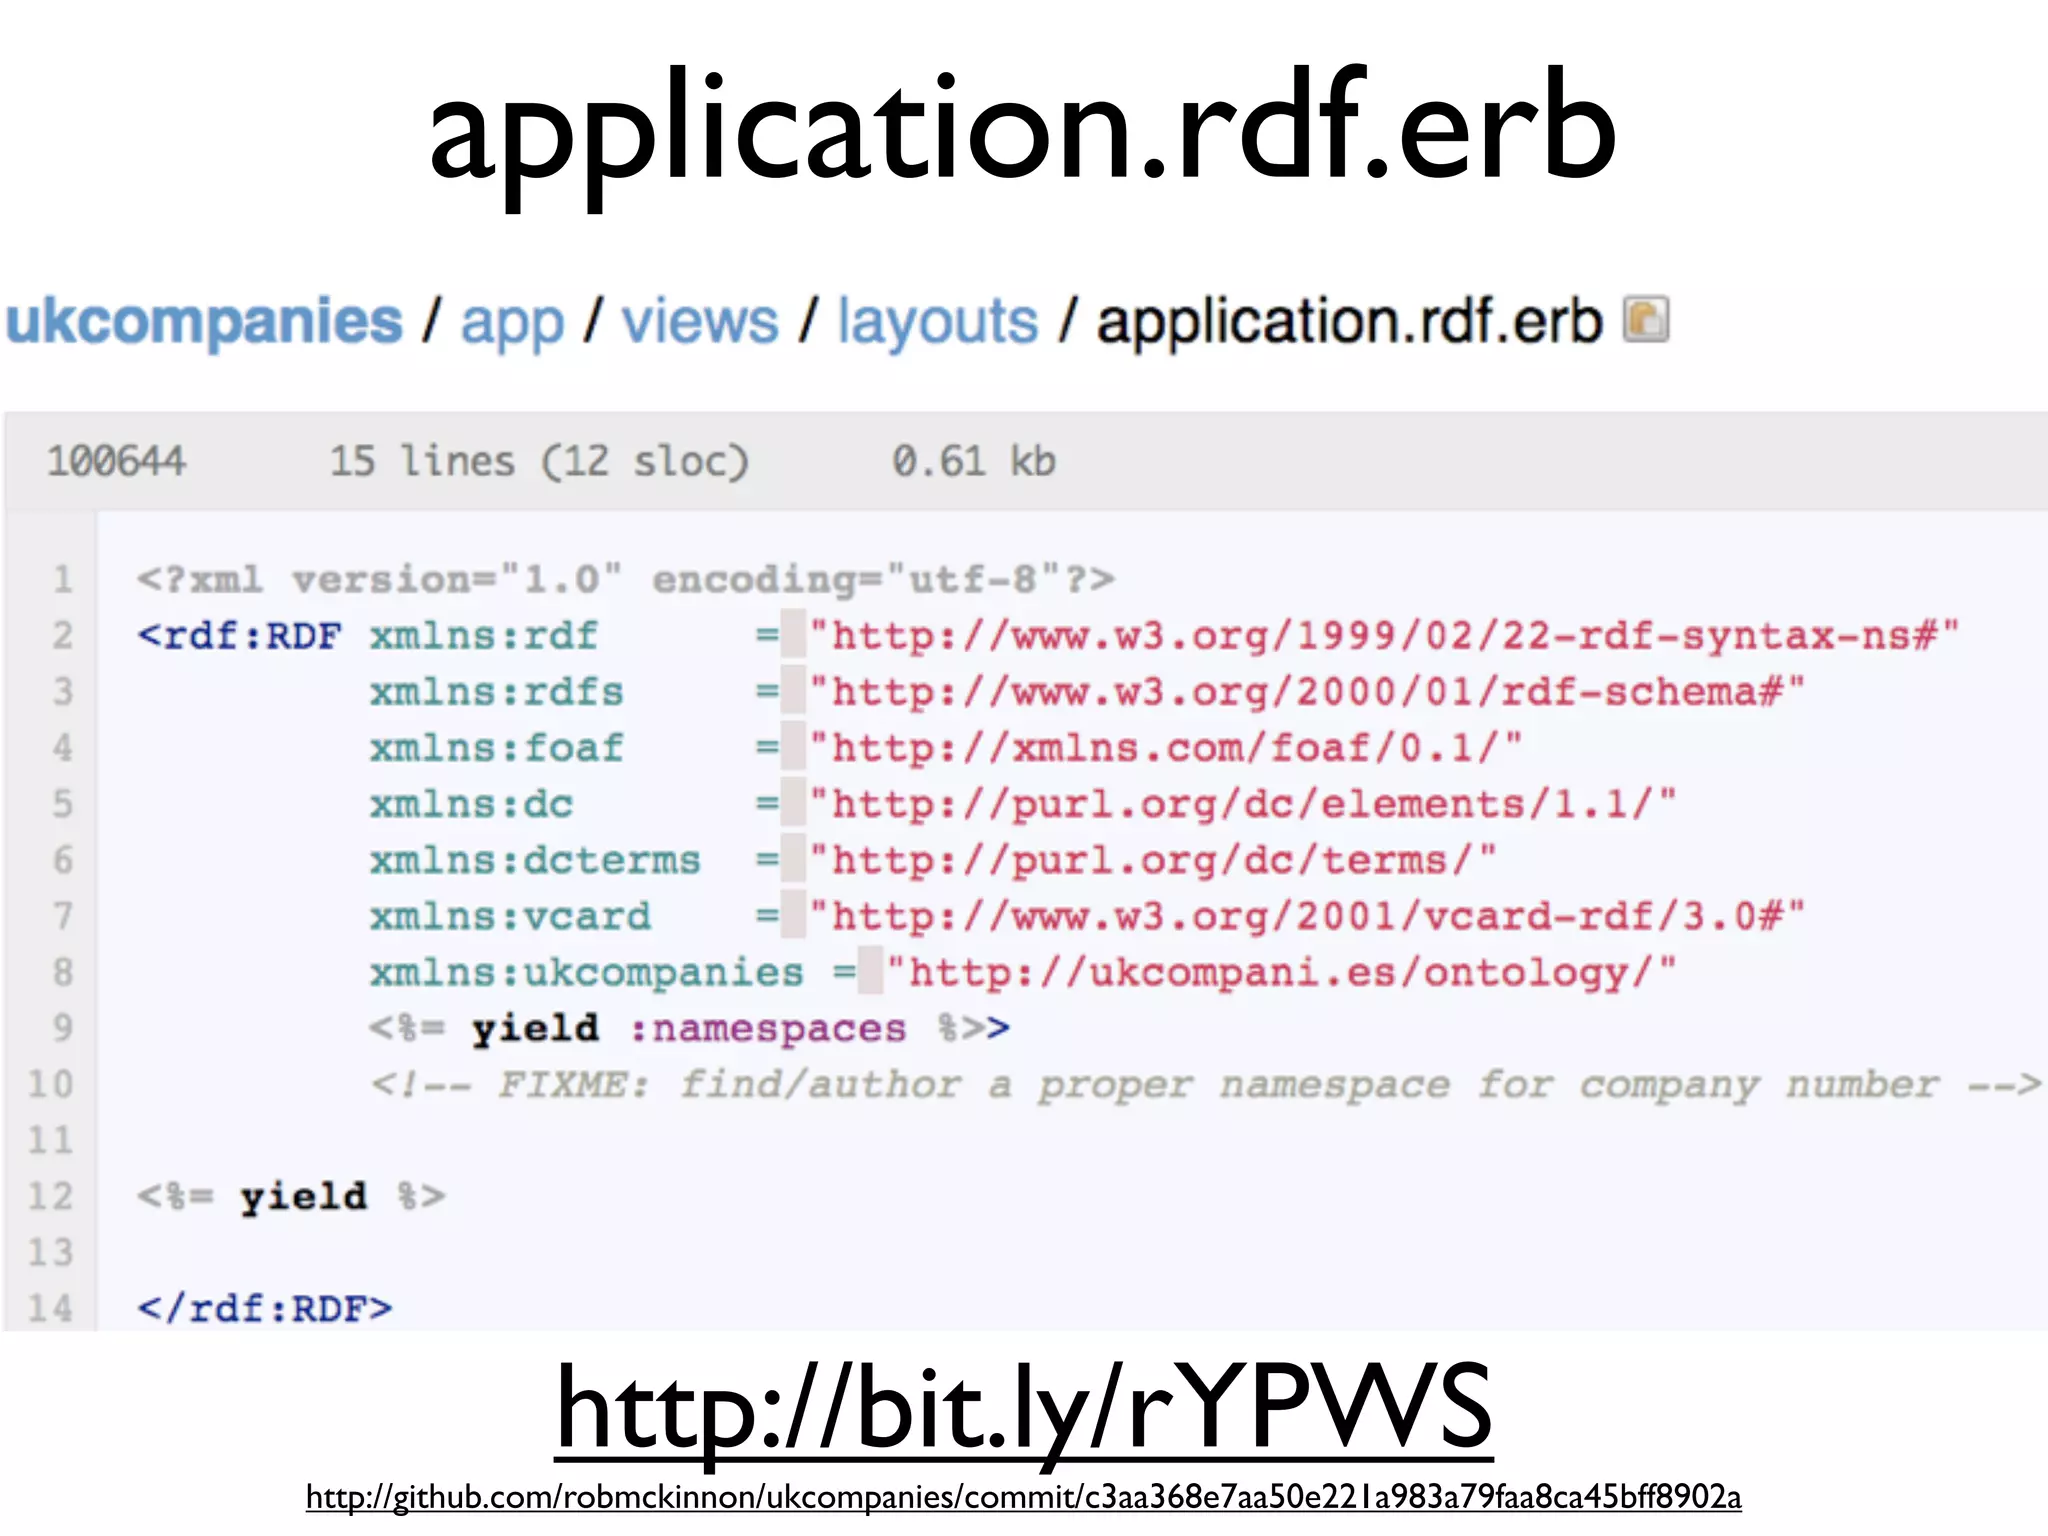Click the xmlns:foaf attribute name
The width and height of the screenshot is (2048, 1536).
point(496,747)
